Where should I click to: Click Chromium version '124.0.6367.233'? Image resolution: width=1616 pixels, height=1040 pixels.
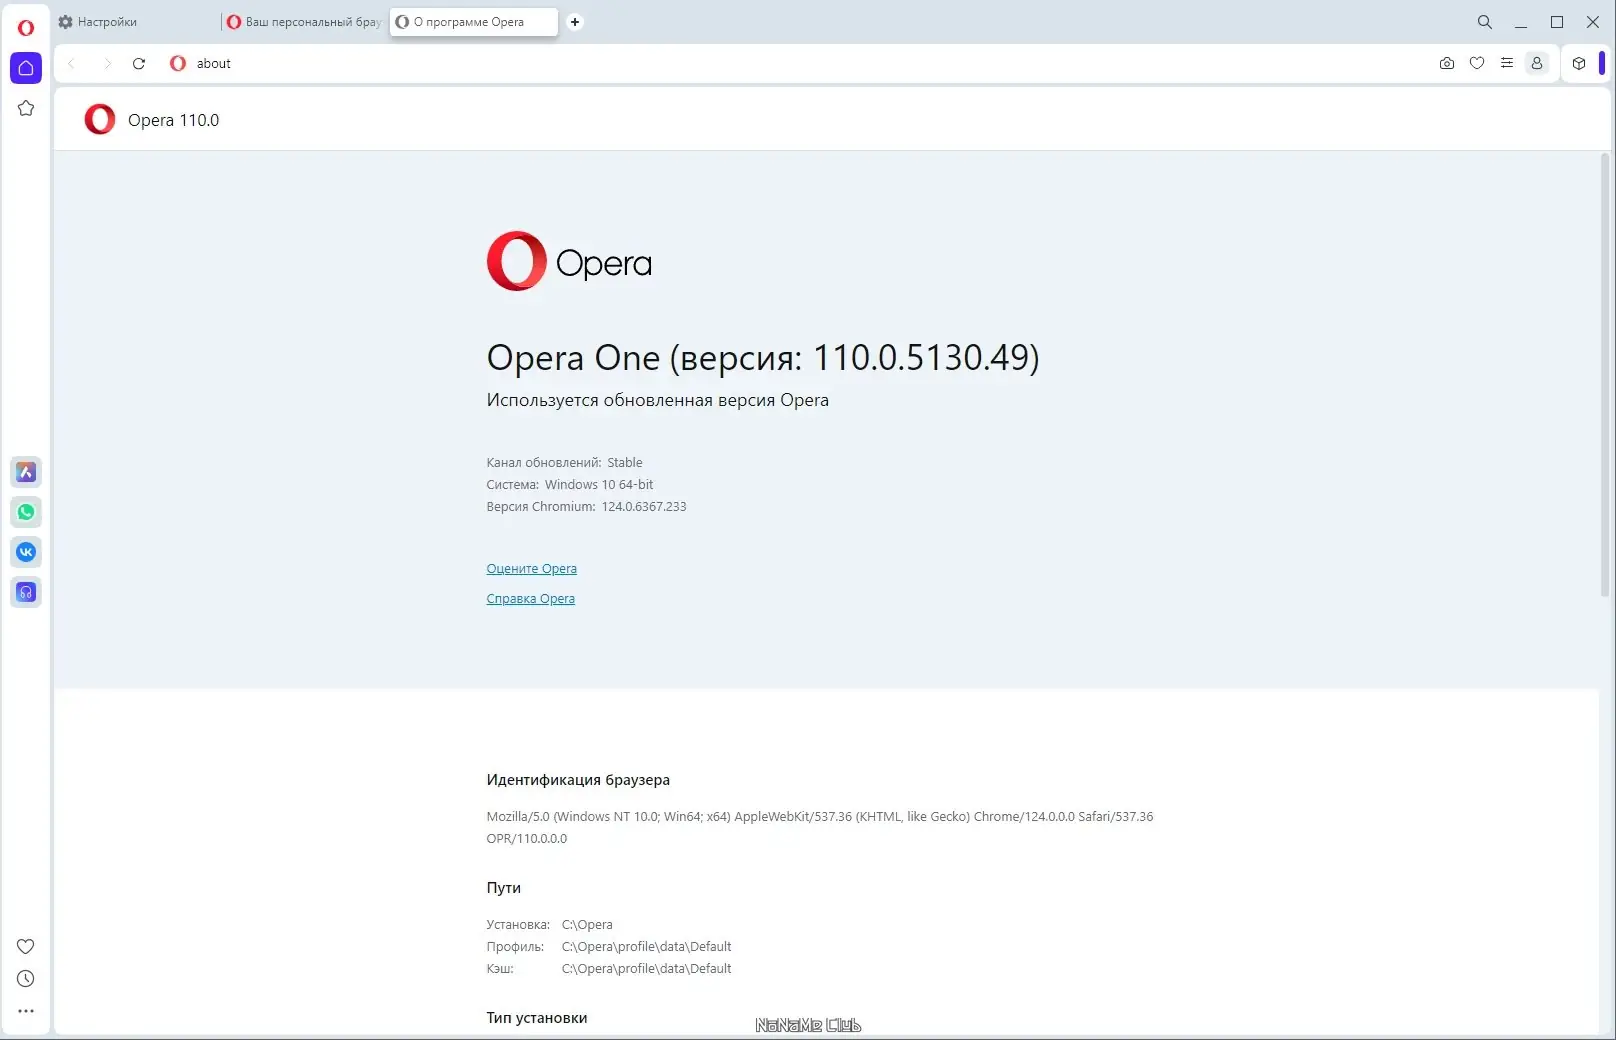644,507
